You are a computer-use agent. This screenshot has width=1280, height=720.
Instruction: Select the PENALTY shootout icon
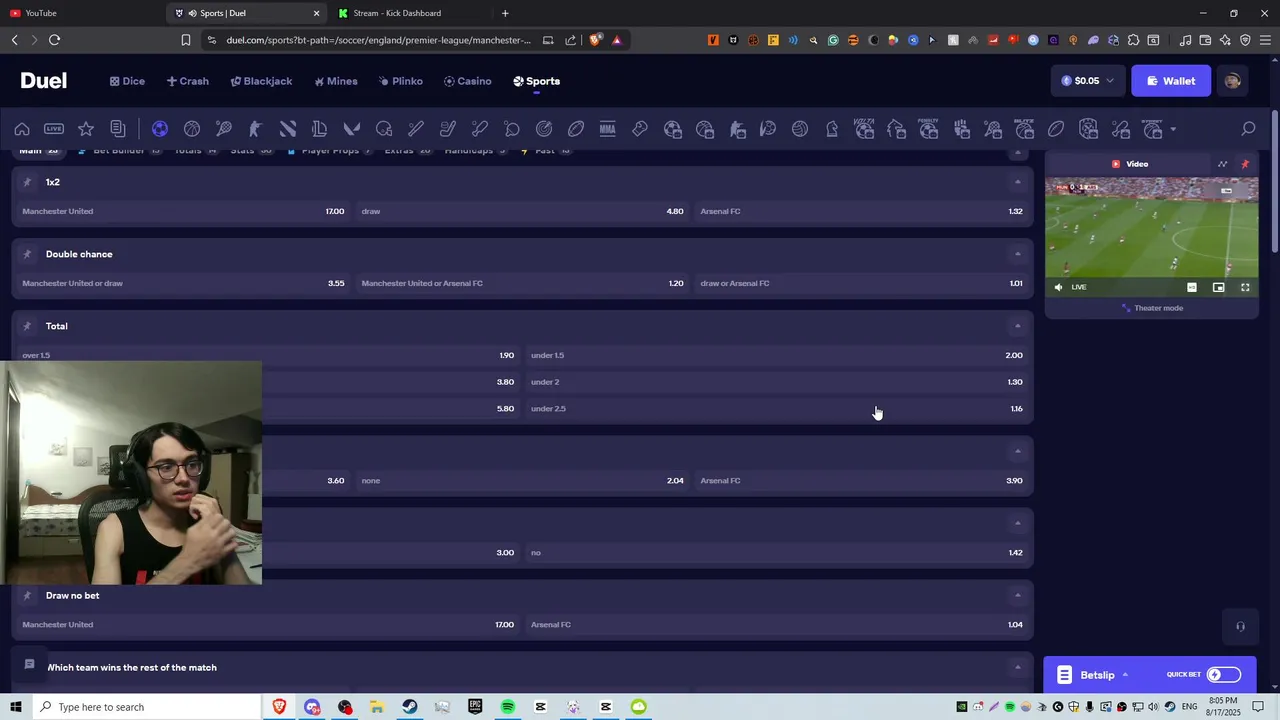point(929,129)
